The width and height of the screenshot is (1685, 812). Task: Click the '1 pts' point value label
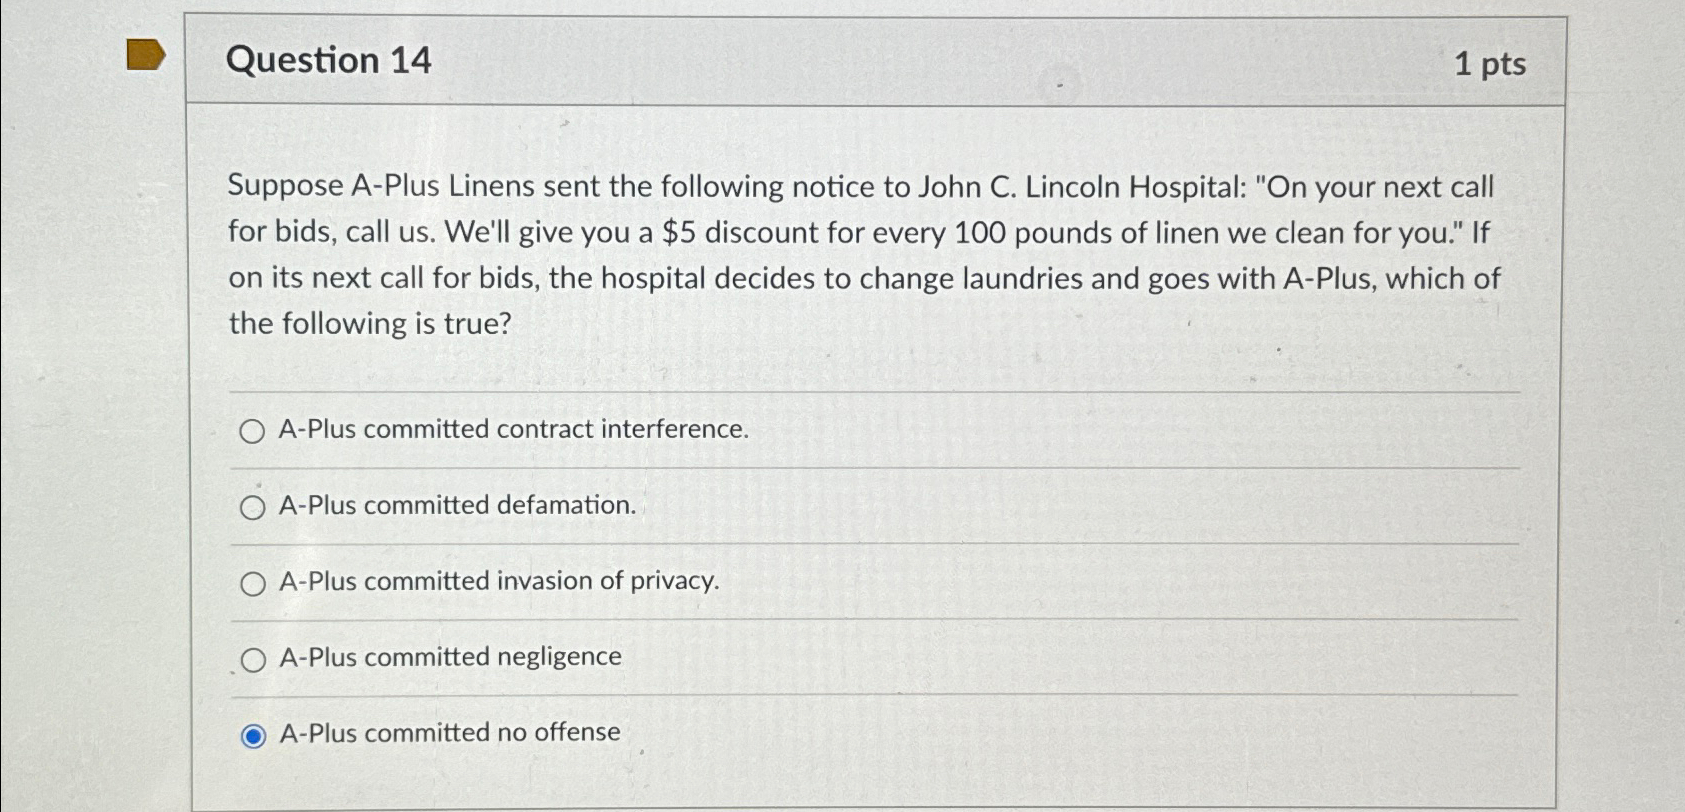(x=1492, y=62)
